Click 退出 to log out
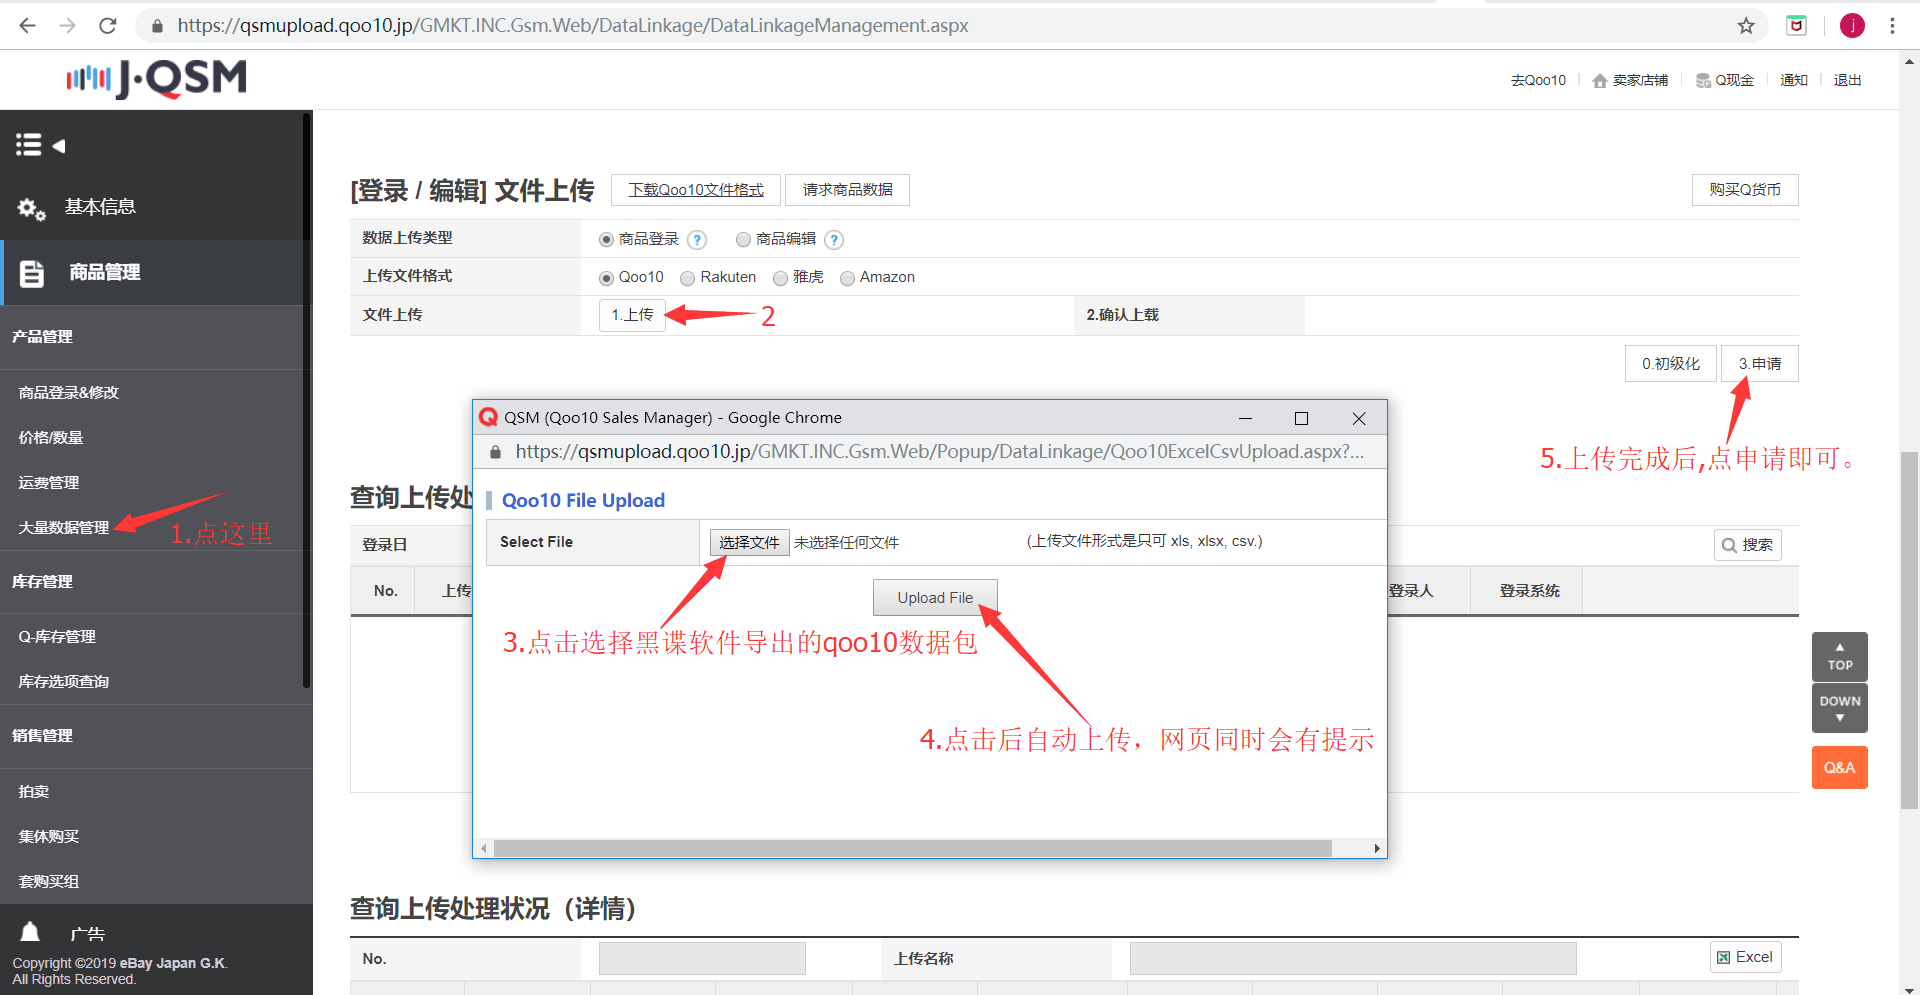Screen dimensions: 1920x995 tap(1847, 80)
